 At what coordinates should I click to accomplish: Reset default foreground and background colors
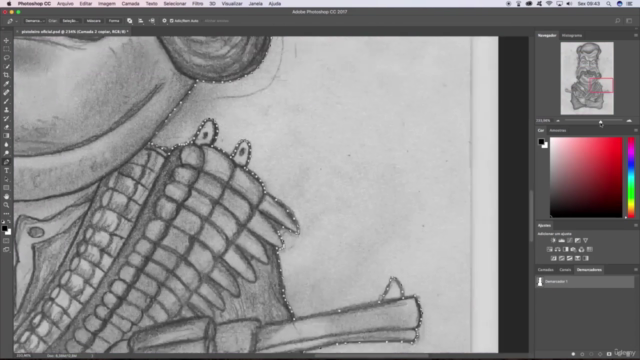tap(3, 222)
